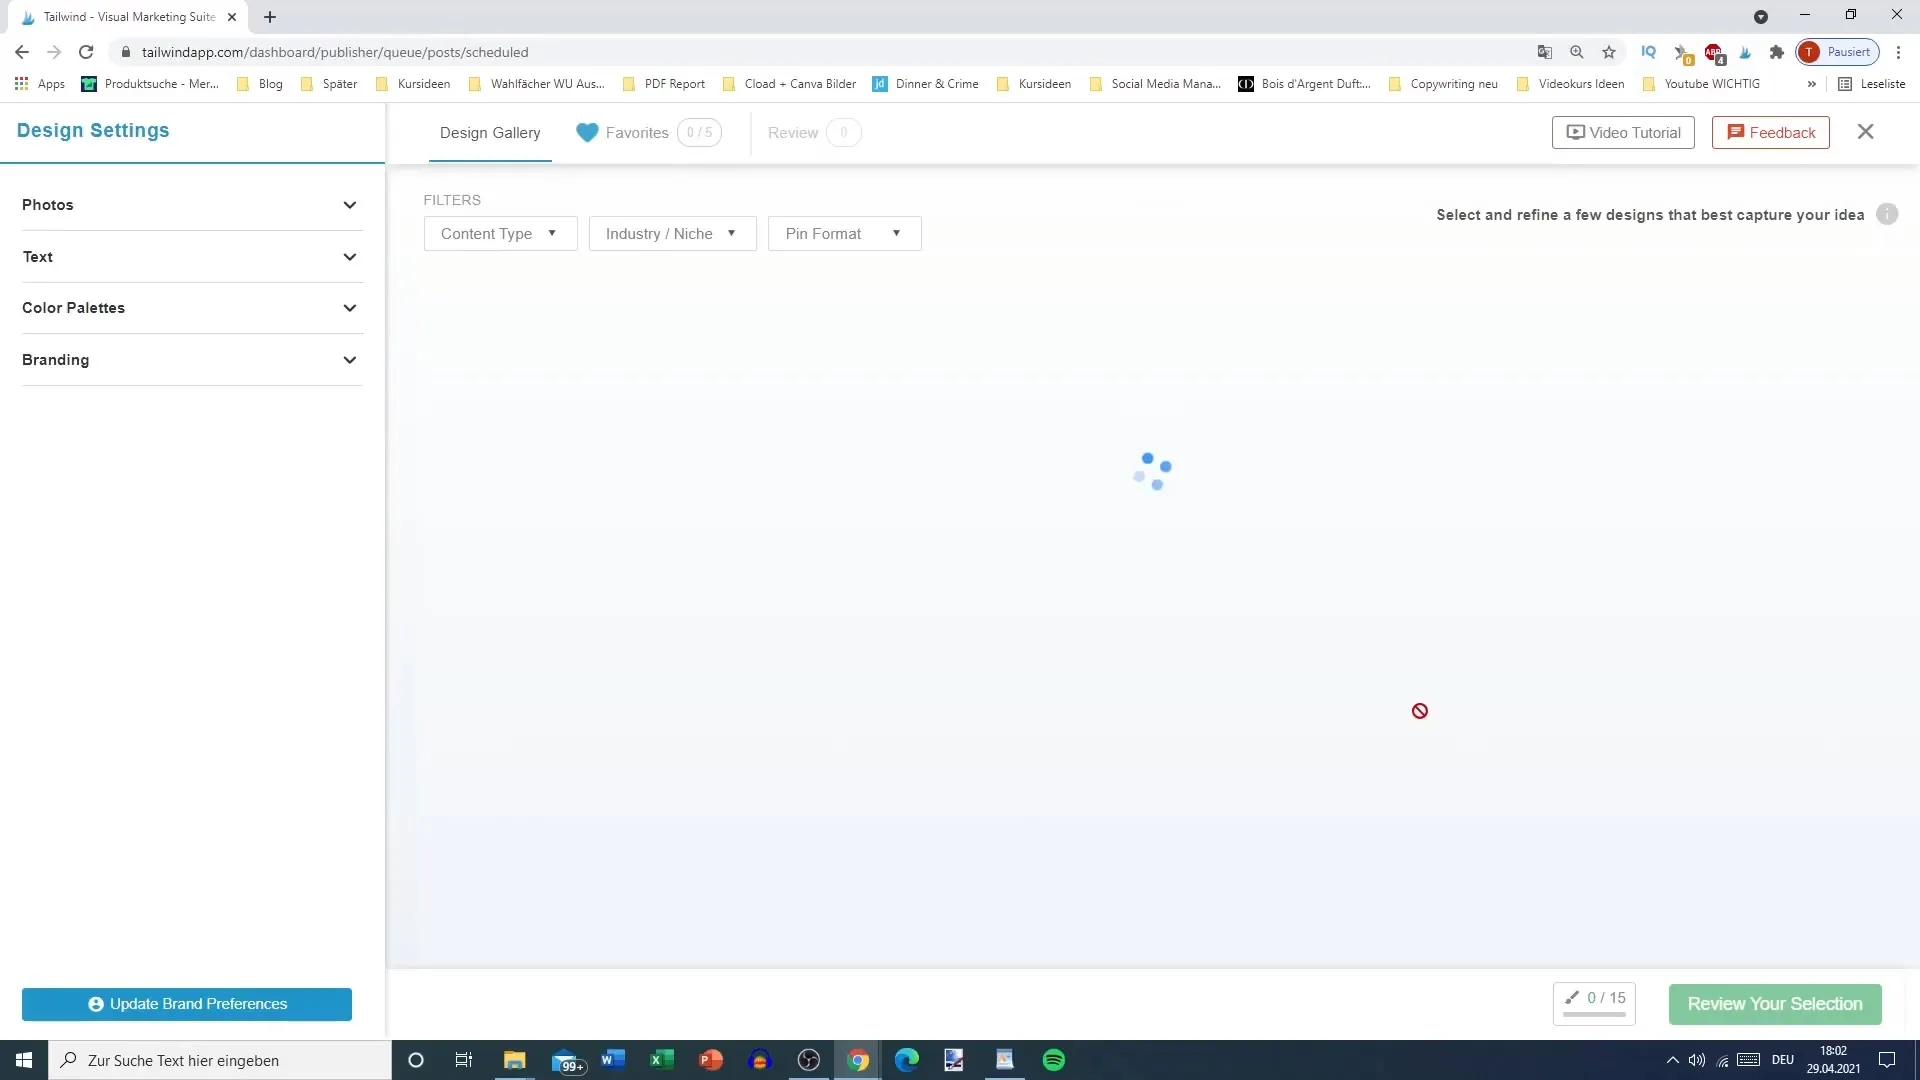1920x1080 pixels.
Task: Click the heart Favorites icon
Action: (585, 132)
